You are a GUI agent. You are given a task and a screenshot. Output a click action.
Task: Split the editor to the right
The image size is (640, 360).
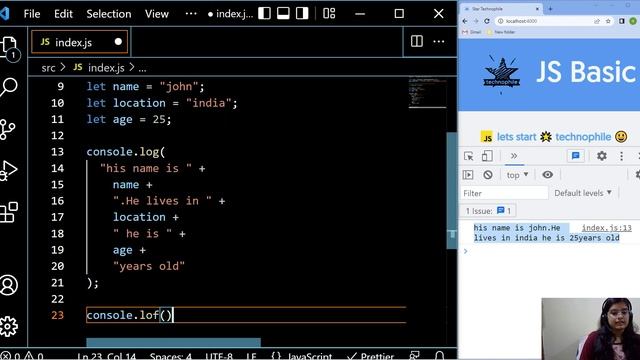click(x=417, y=41)
